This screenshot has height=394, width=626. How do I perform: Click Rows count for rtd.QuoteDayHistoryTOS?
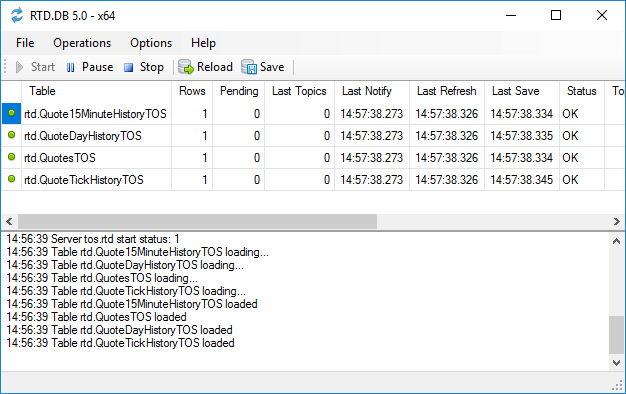point(205,136)
